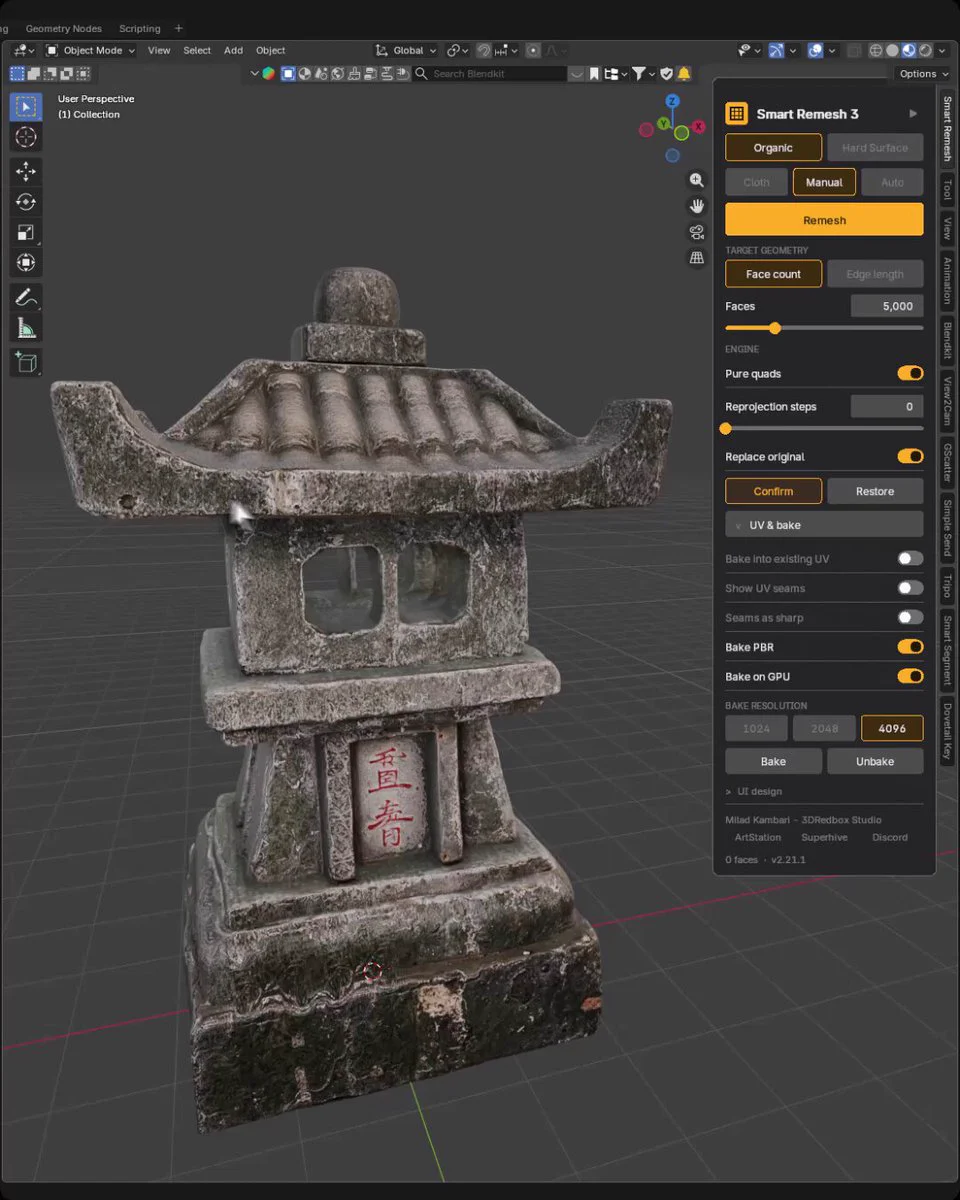Open the Object menu

click(x=270, y=50)
